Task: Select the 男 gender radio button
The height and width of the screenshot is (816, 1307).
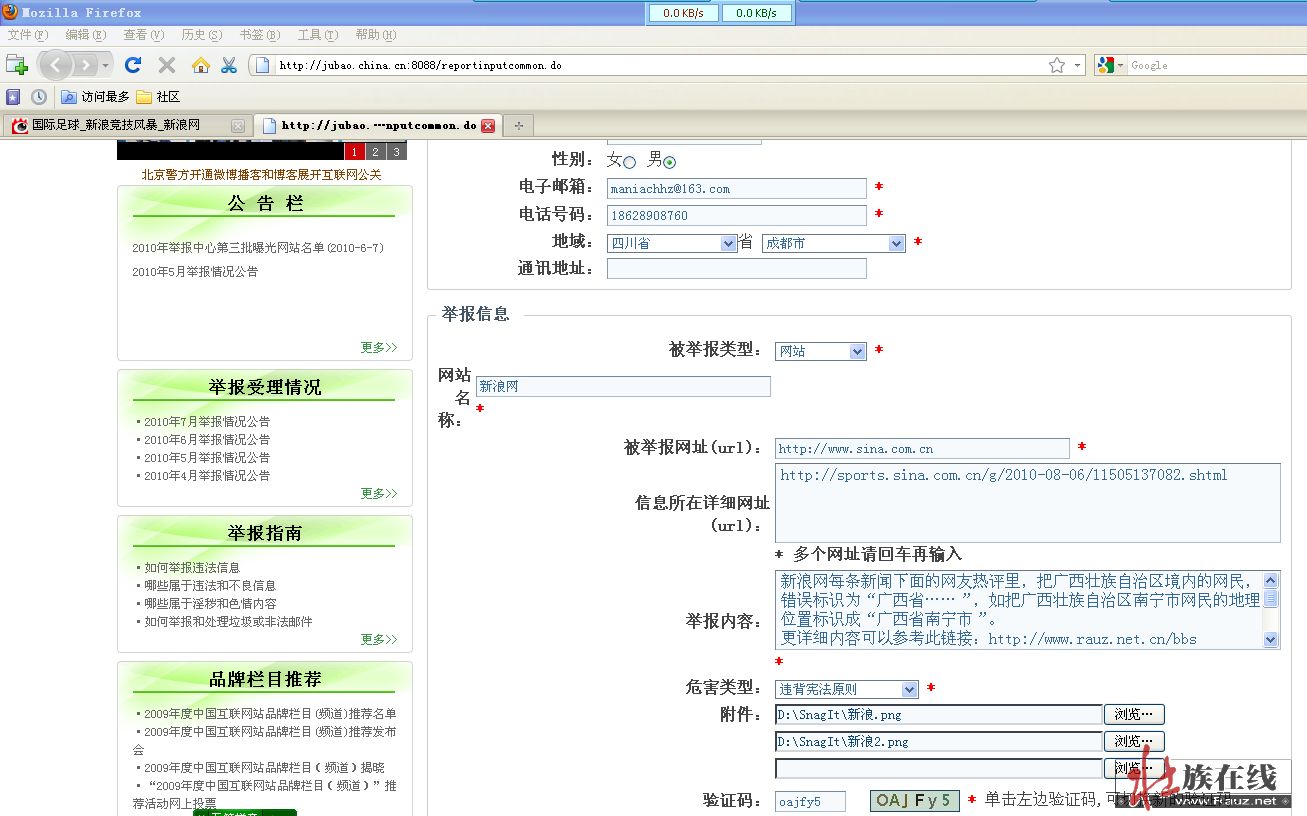Action: [669, 162]
